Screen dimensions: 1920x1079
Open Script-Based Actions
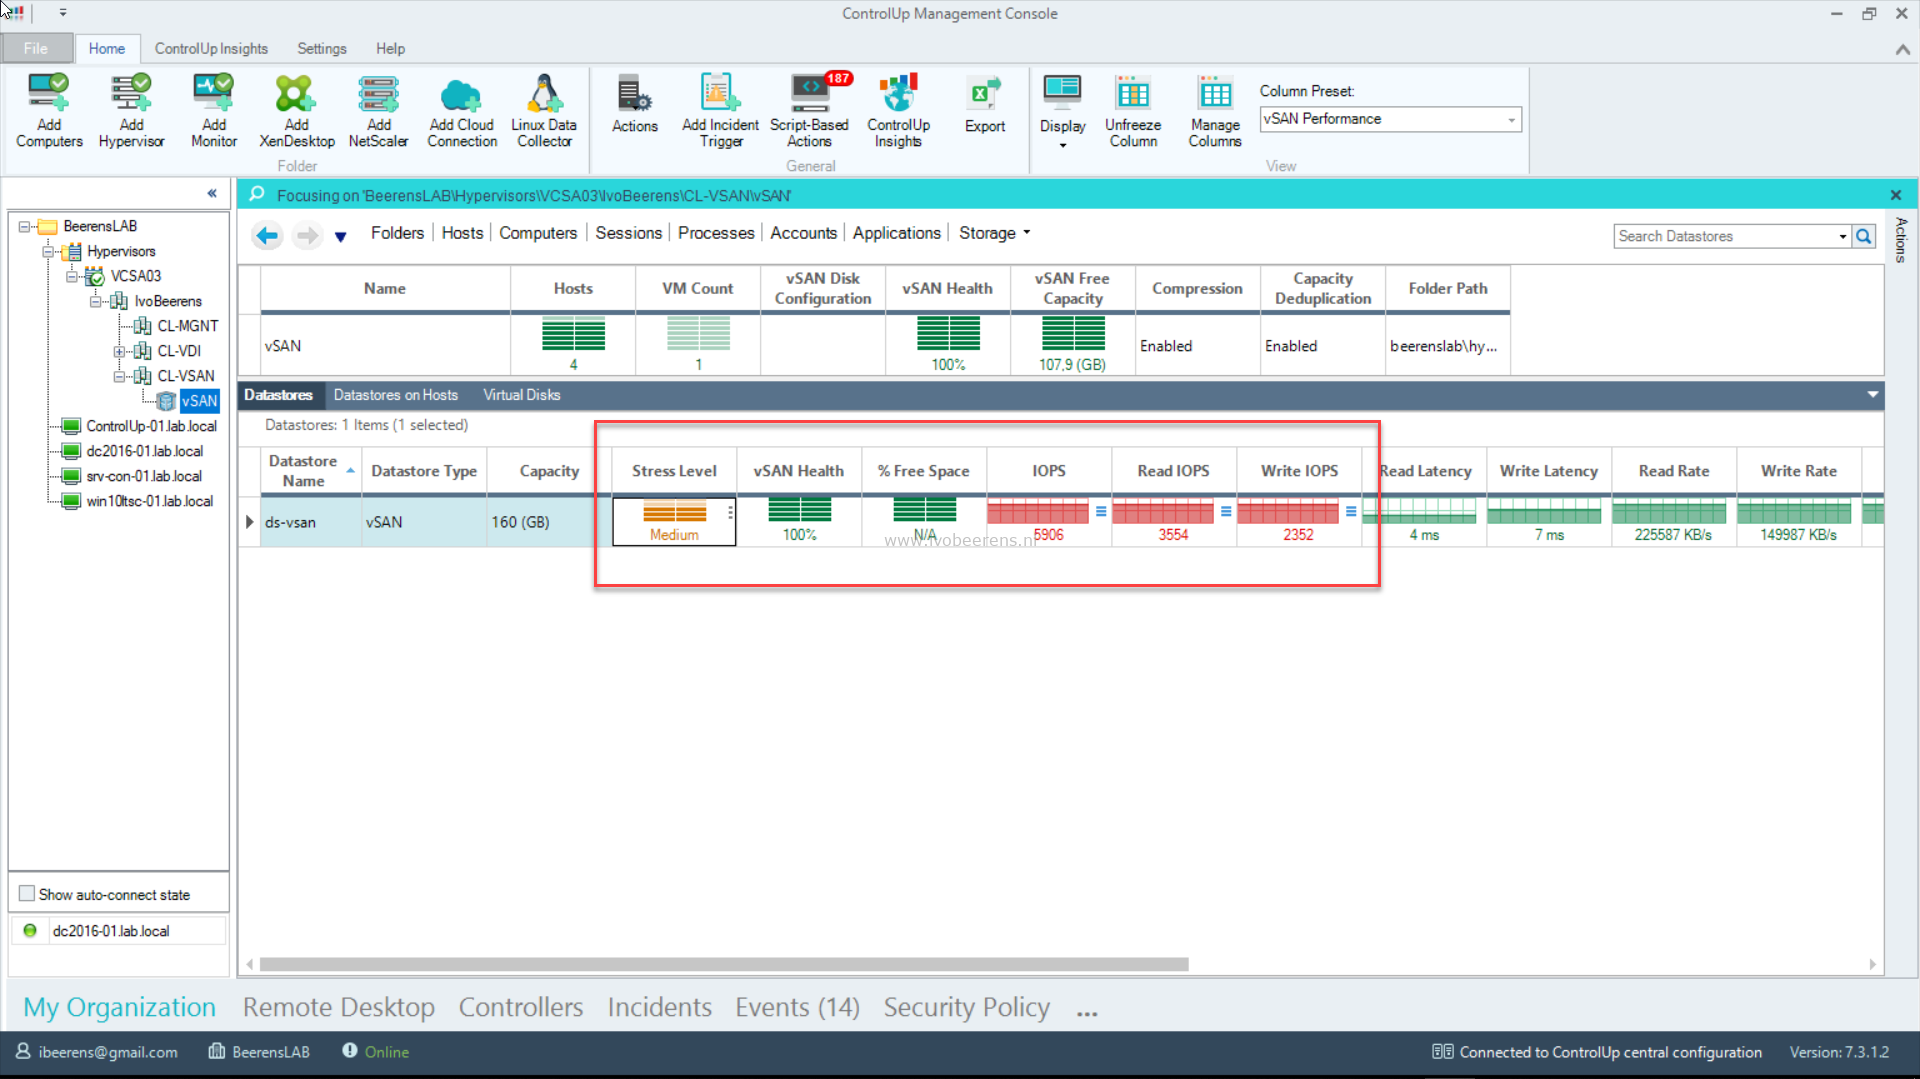coord(809,110)
